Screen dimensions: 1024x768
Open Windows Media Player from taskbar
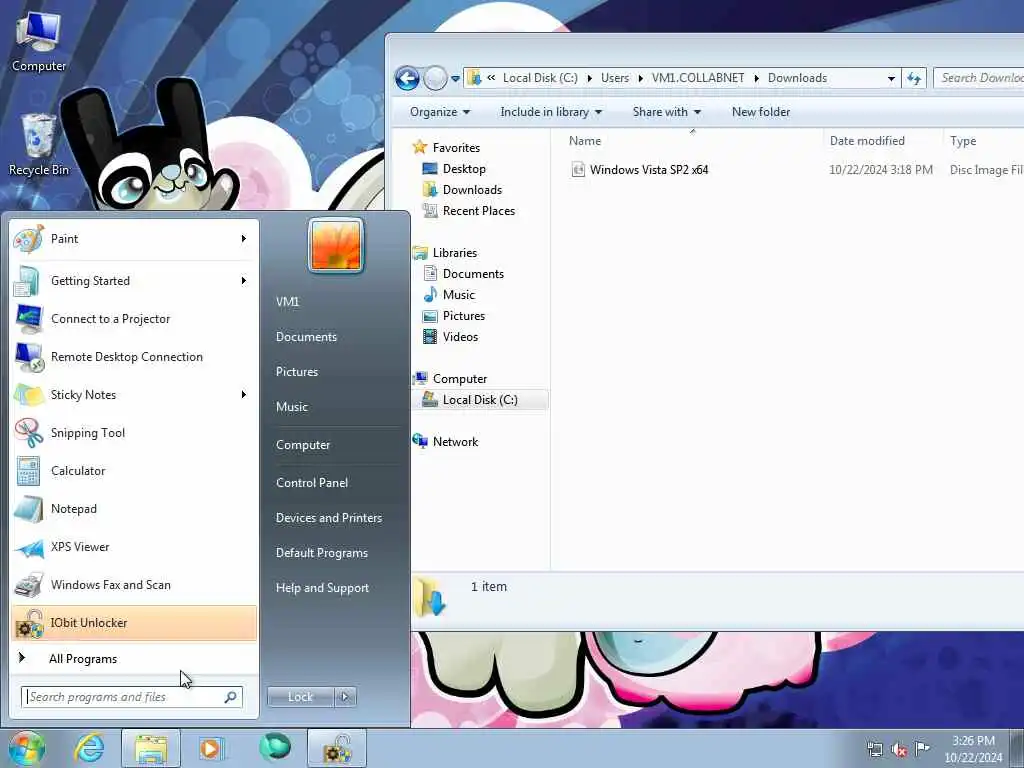pyautogui.click(x=210, y=748)
